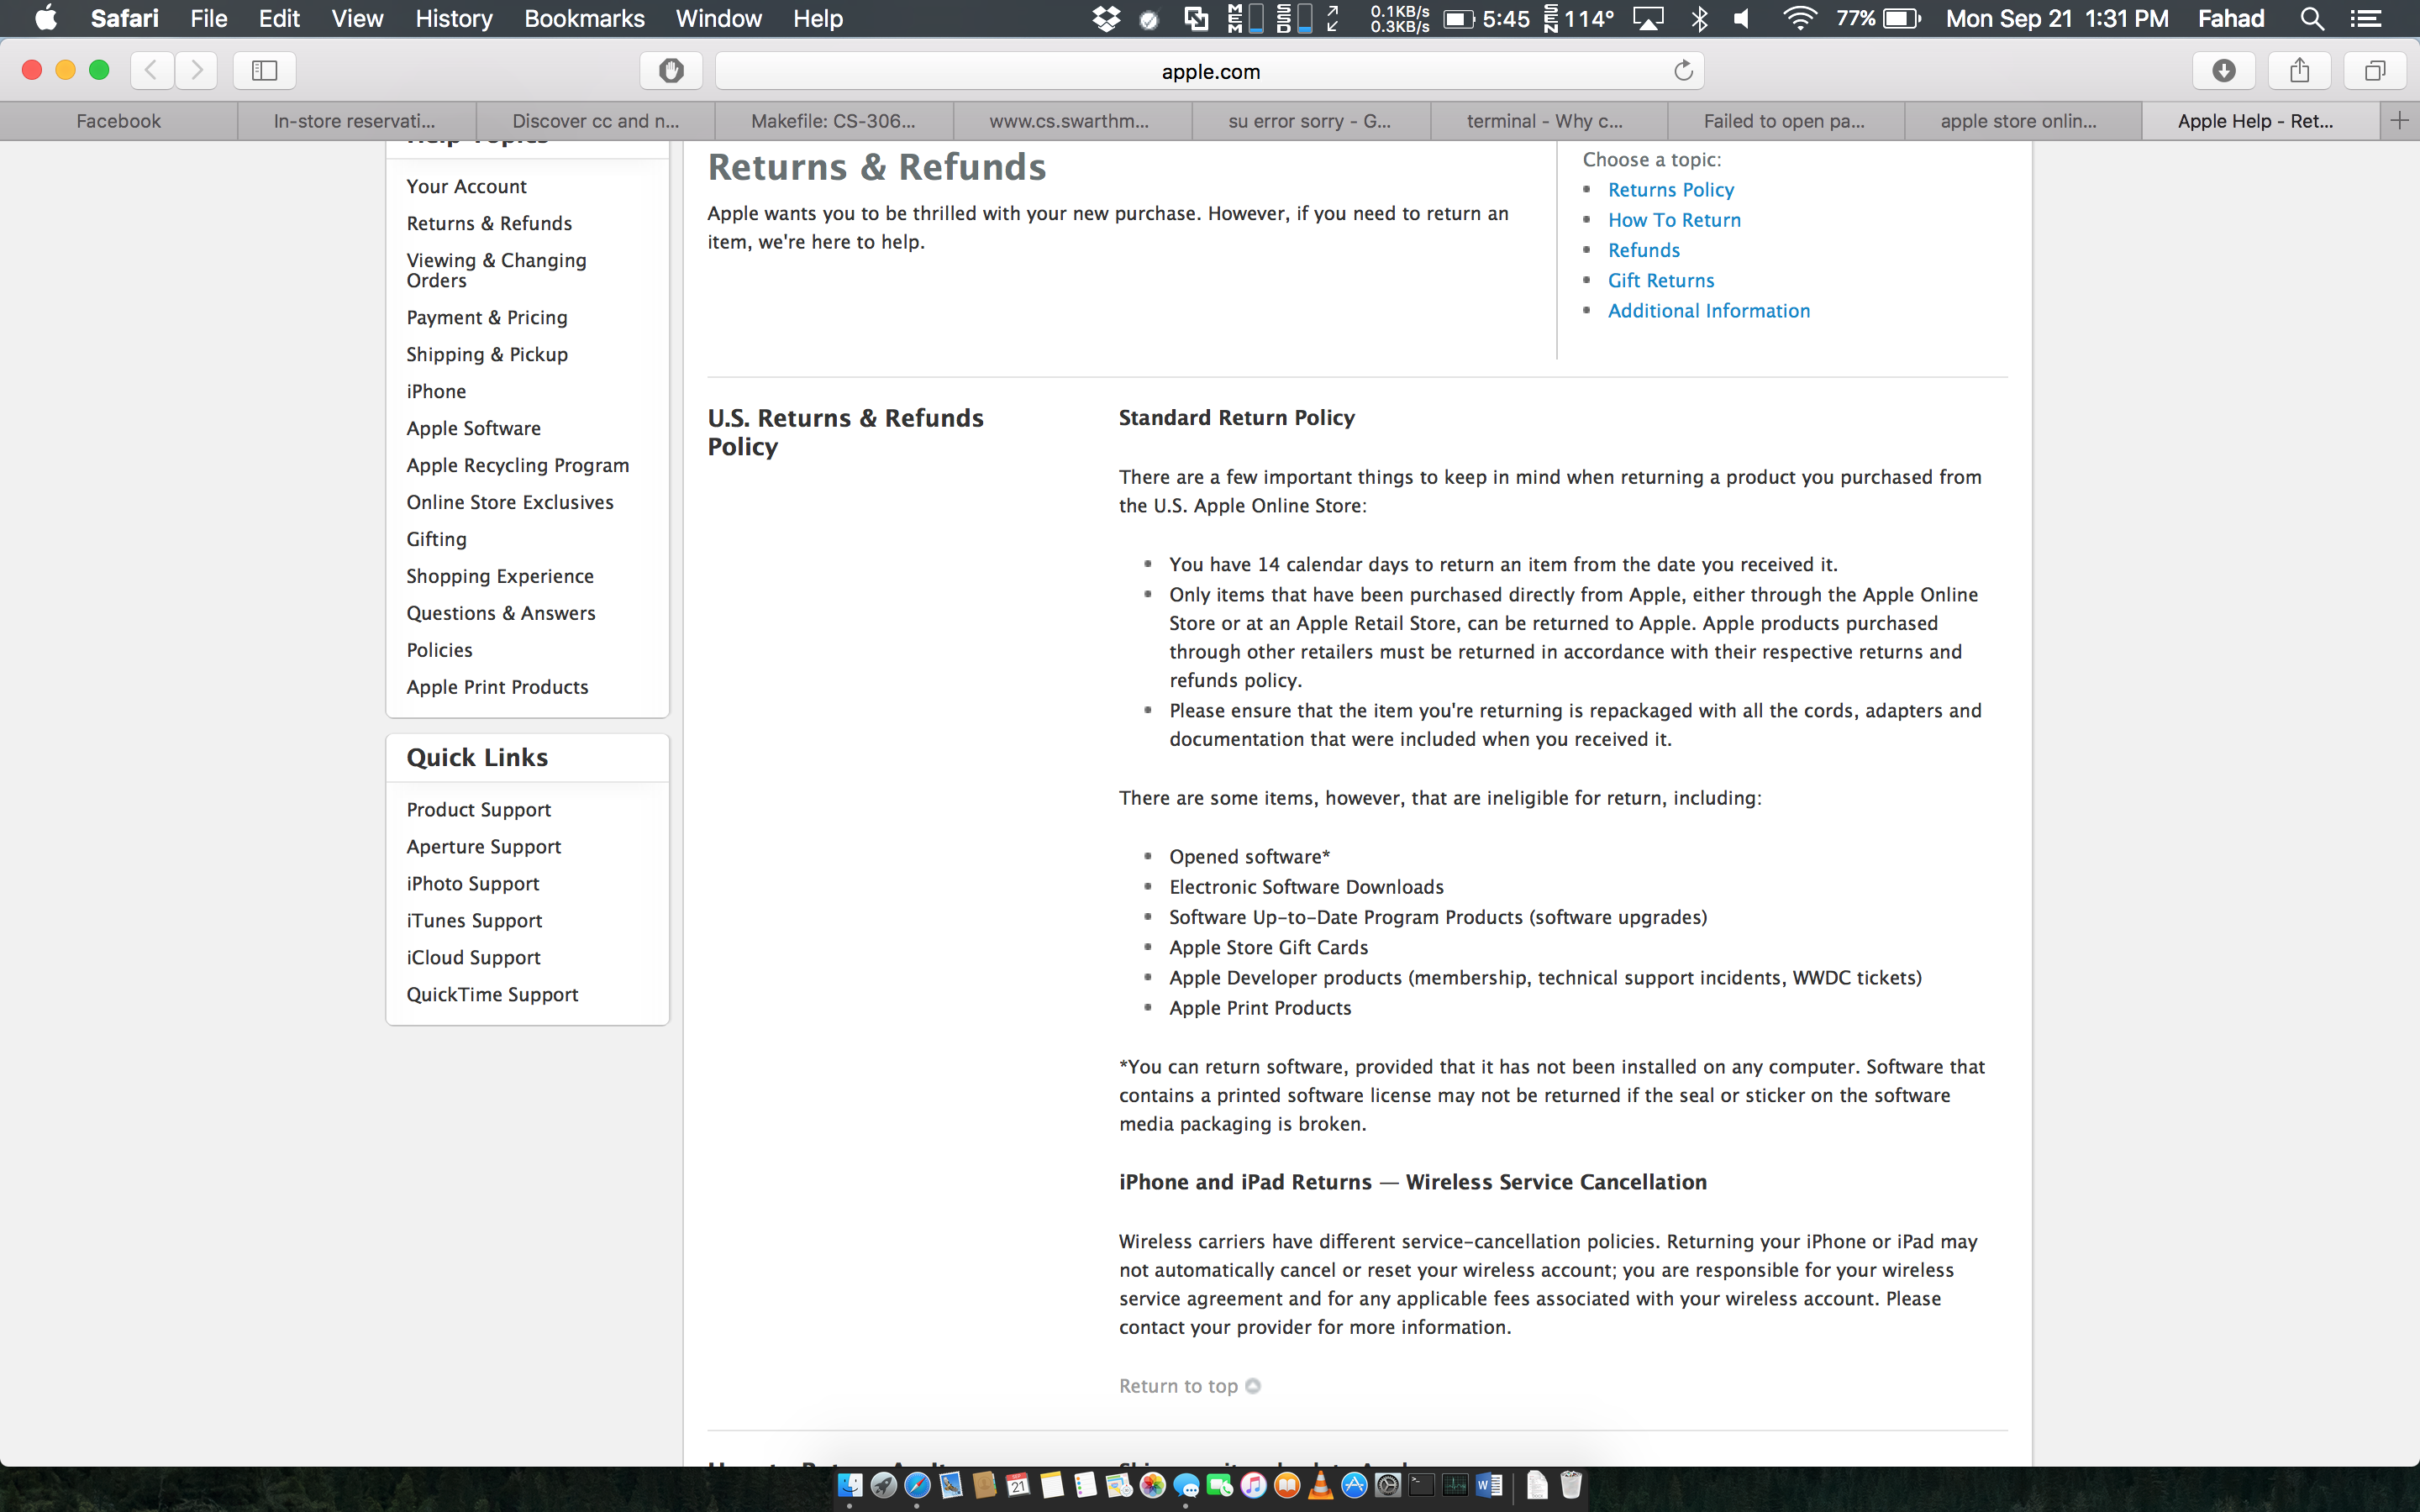This screenshot has height=1512, width=2420.
Task: Open Finder from the dock
Action: (x=851, y=1485)
